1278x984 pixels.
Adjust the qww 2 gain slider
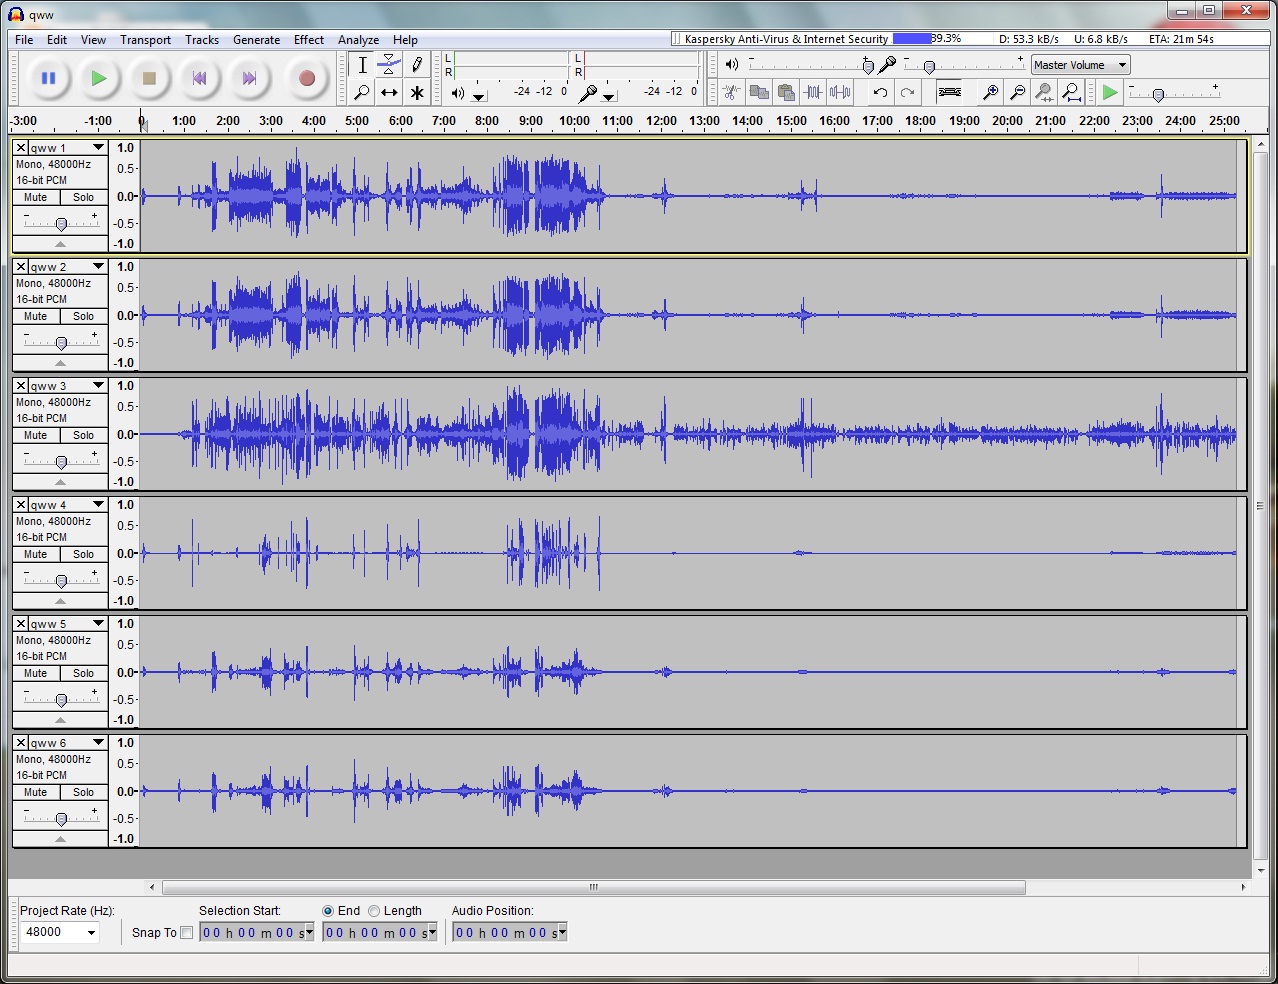(59, 340)
